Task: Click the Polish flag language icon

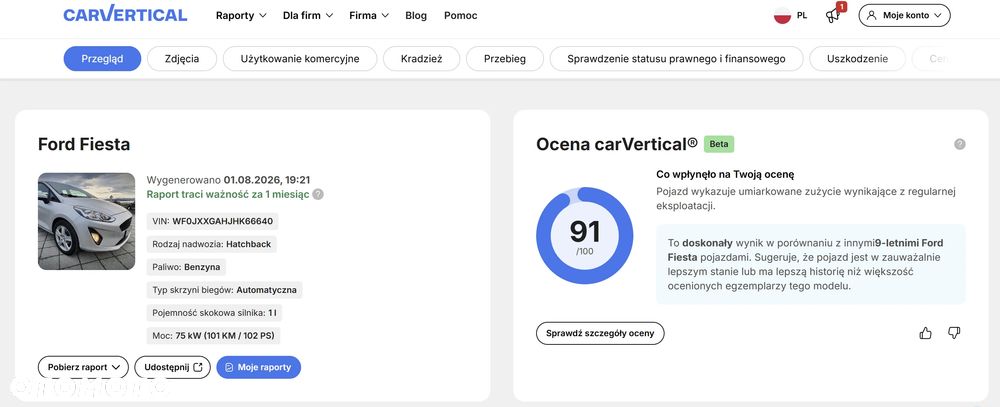Action: tap(782, 15)
